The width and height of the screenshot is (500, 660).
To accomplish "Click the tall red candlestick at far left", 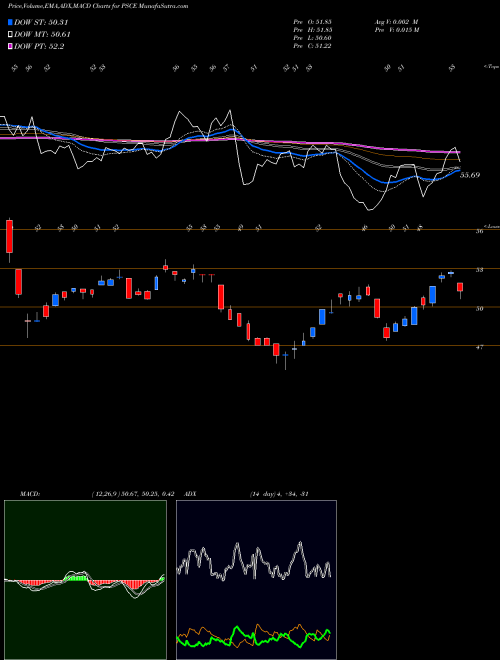I will pos(9,236).
